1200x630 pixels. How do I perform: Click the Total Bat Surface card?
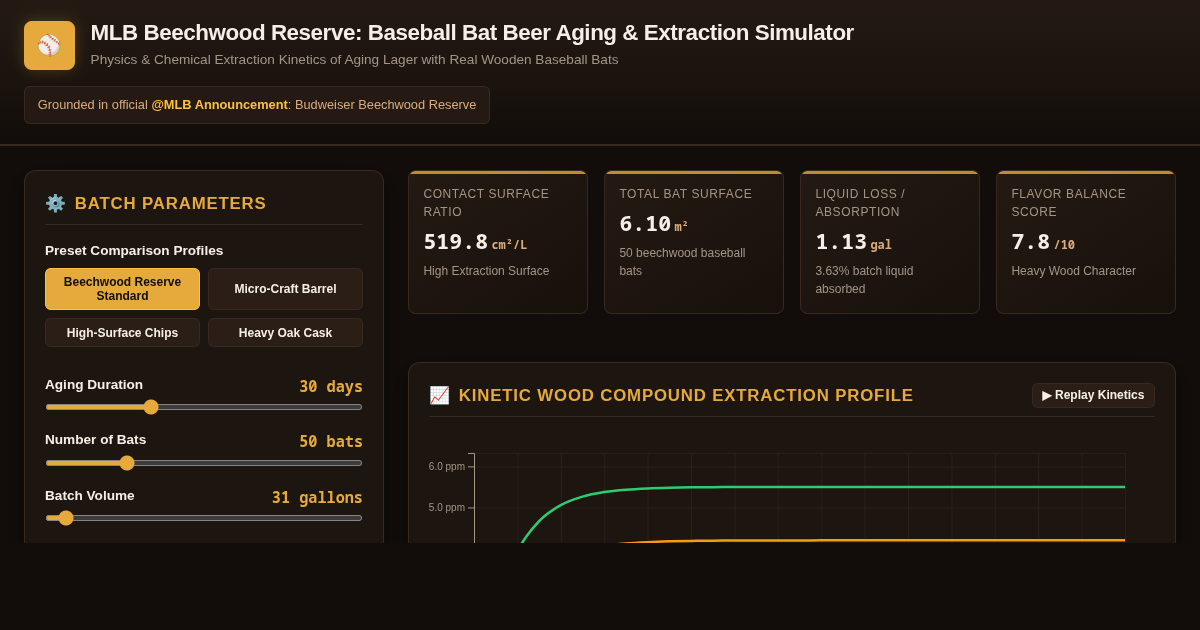pyautogui.click(x=694, y=242)
